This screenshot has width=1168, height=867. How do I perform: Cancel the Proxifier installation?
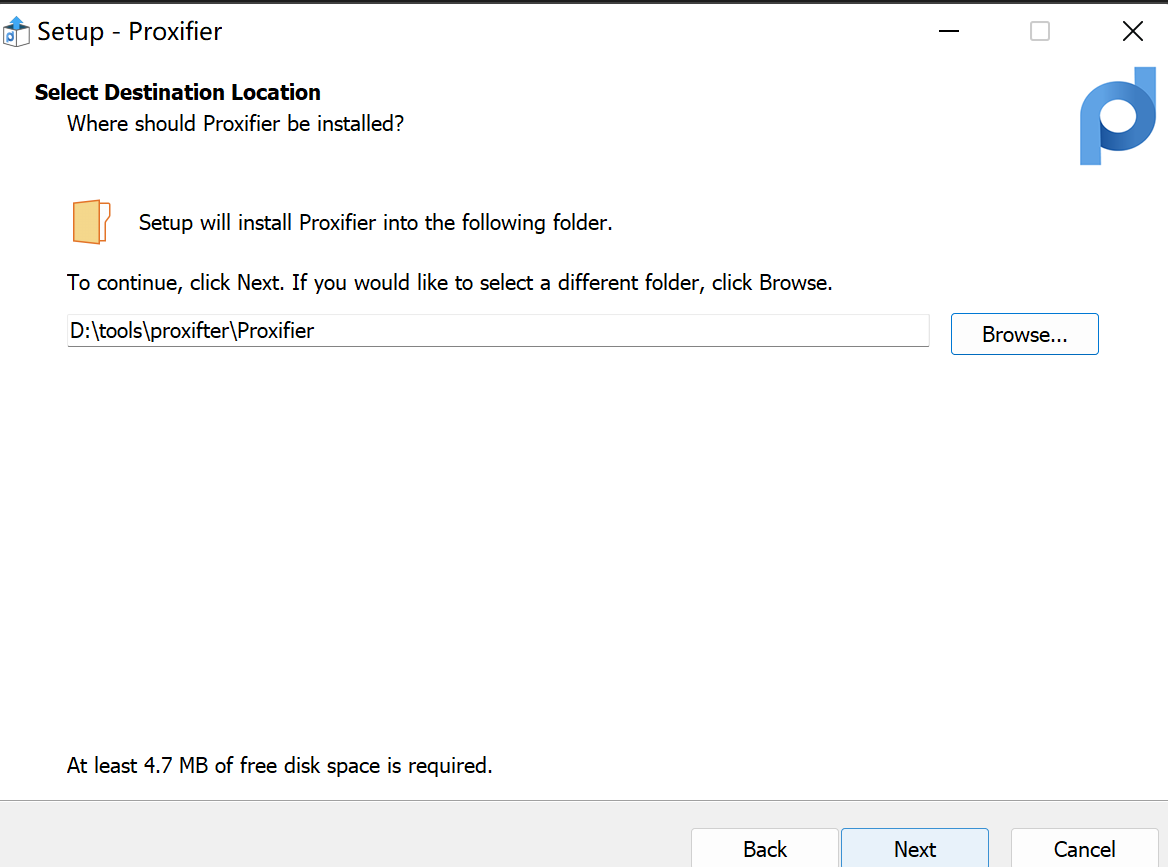(1084, 848)
